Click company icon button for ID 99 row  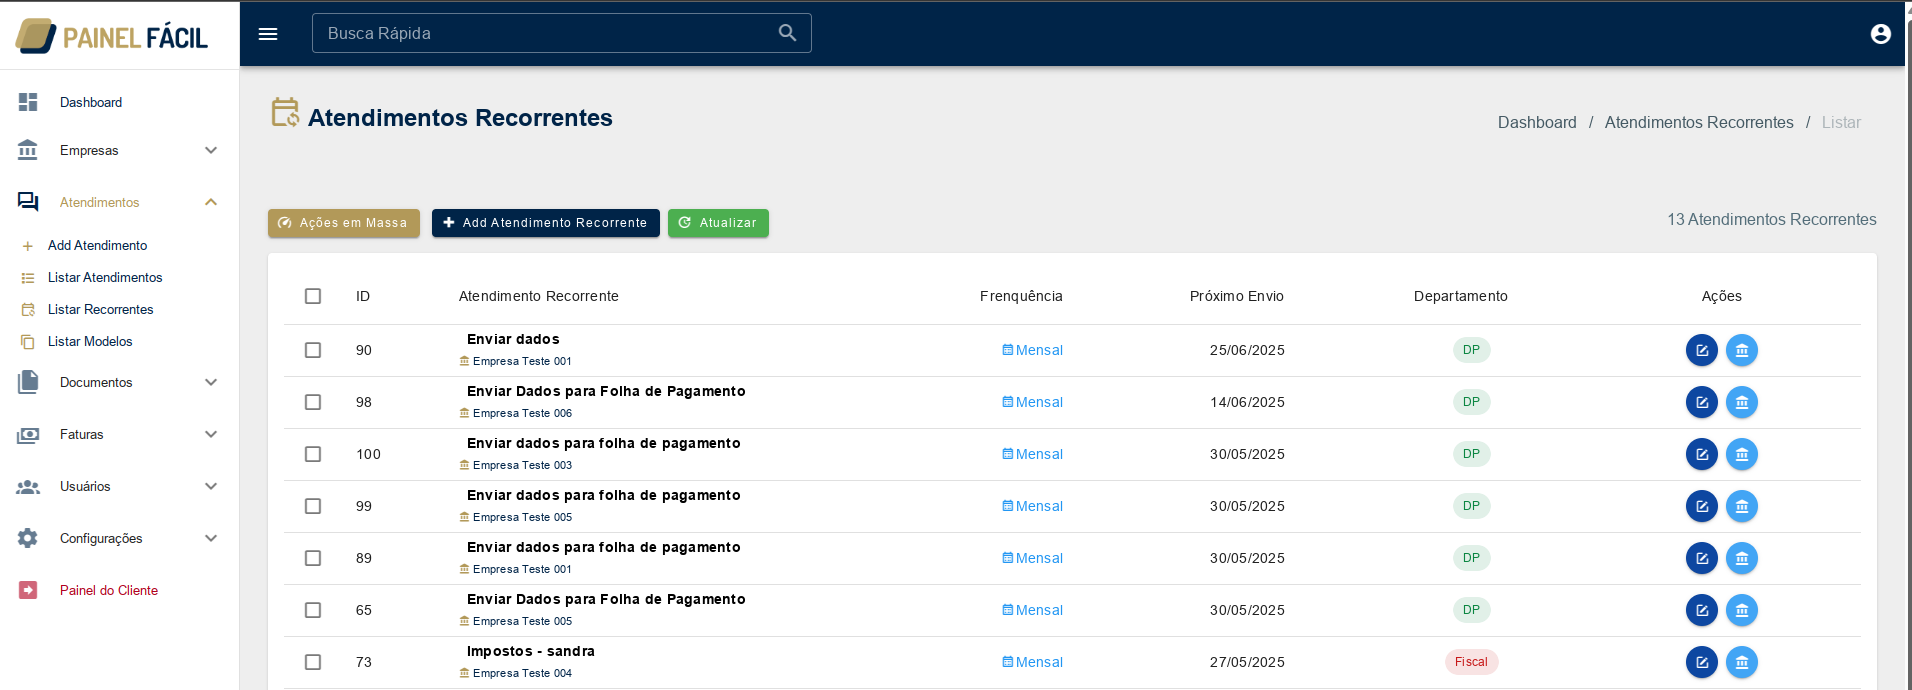(x=1742, y=506)
